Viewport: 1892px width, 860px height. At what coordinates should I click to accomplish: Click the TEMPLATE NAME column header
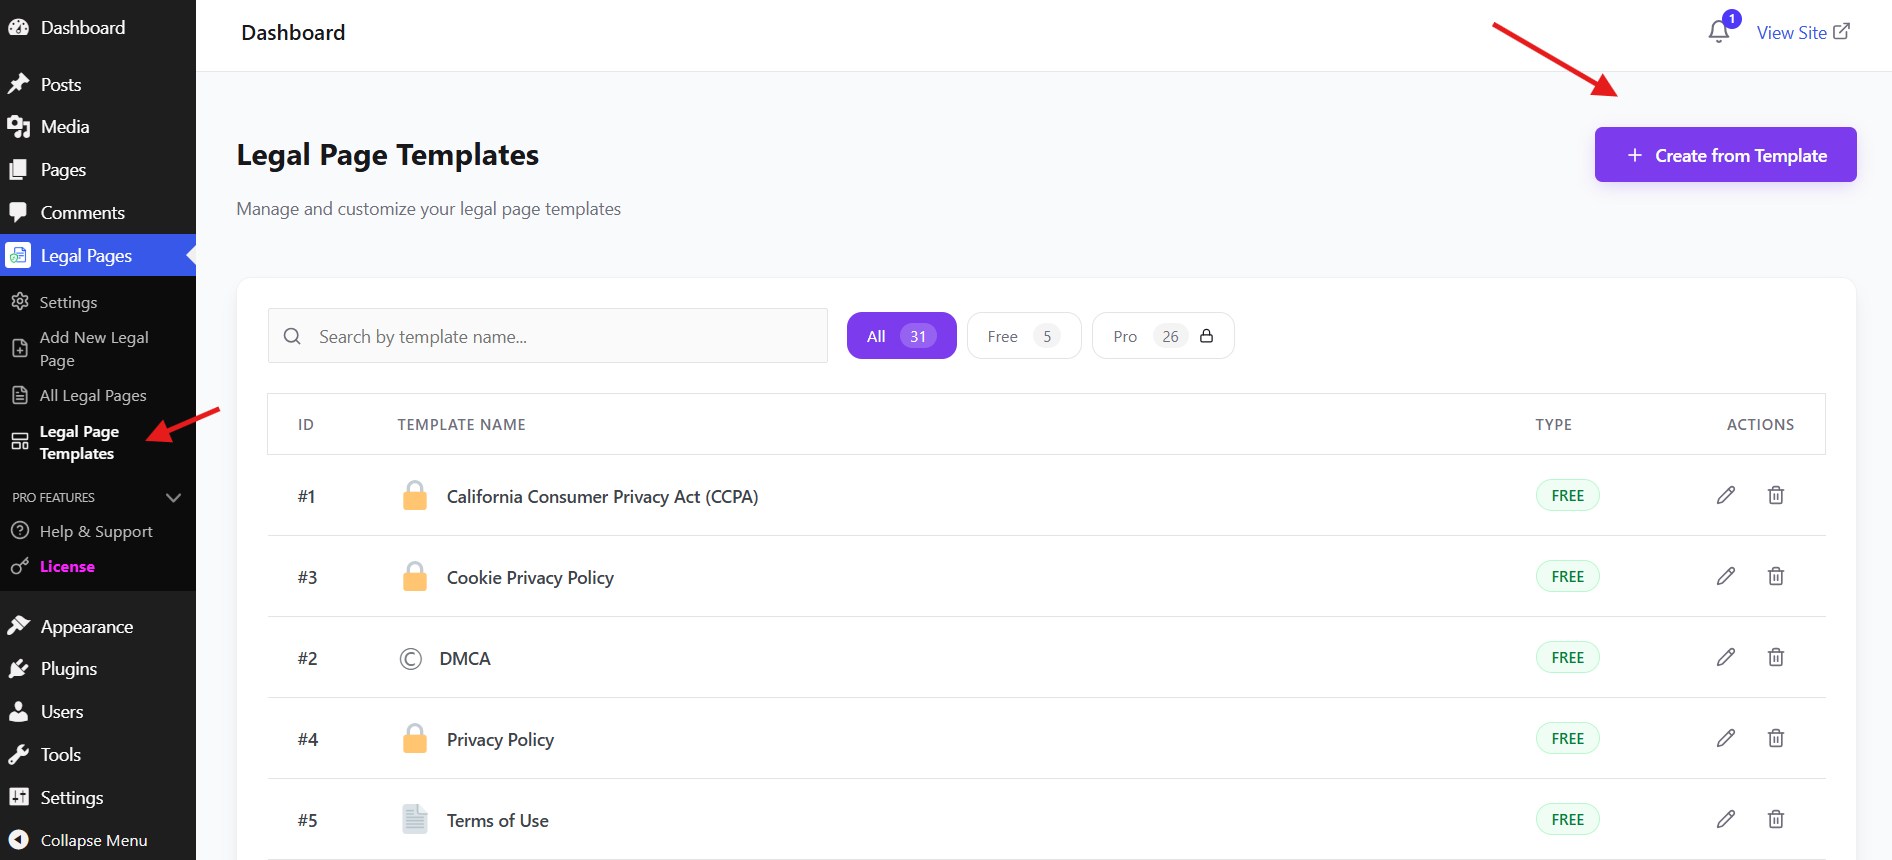pos(461,425)
